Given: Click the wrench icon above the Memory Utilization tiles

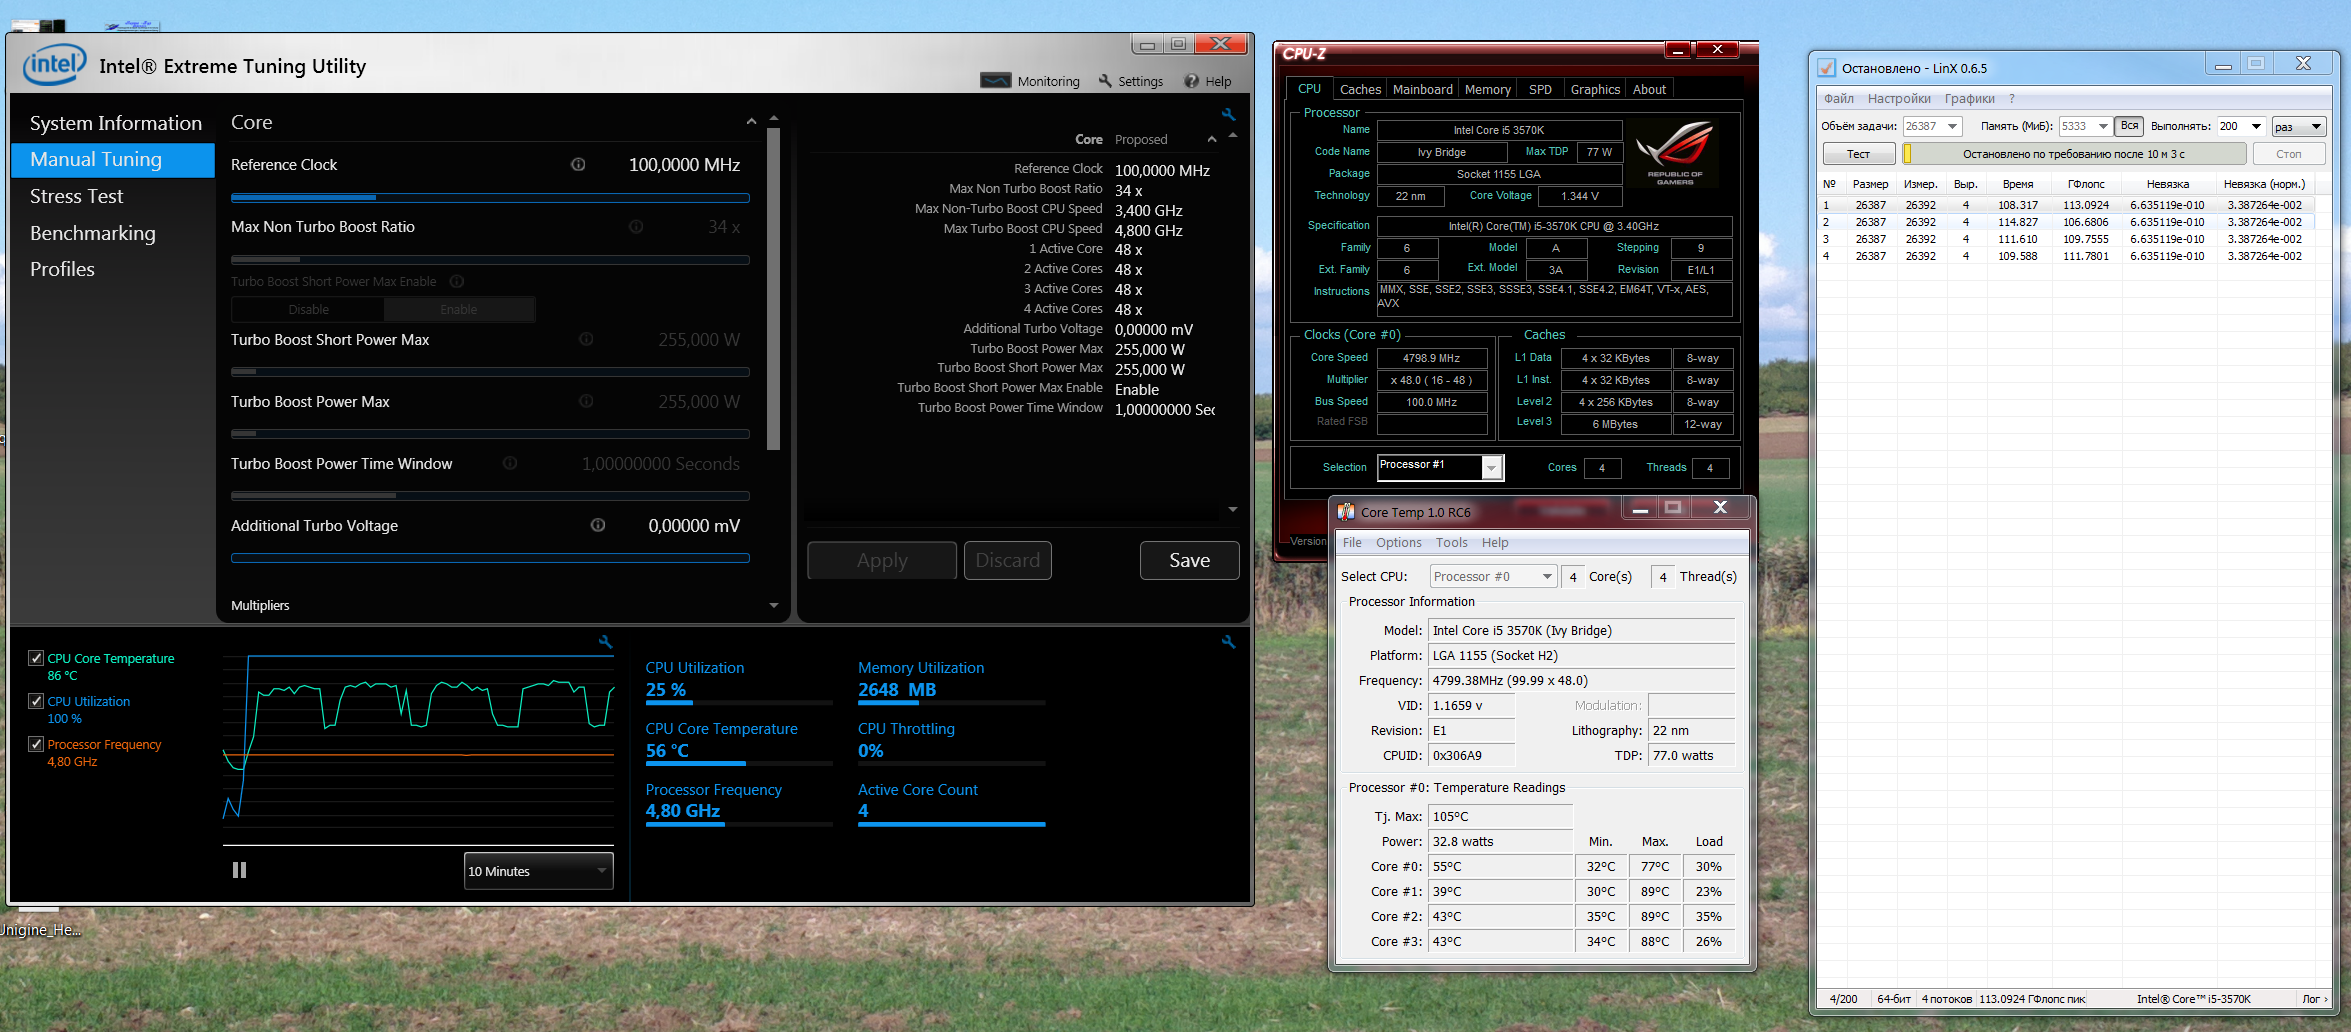Looking at the screenshot, I should 1229,642.
